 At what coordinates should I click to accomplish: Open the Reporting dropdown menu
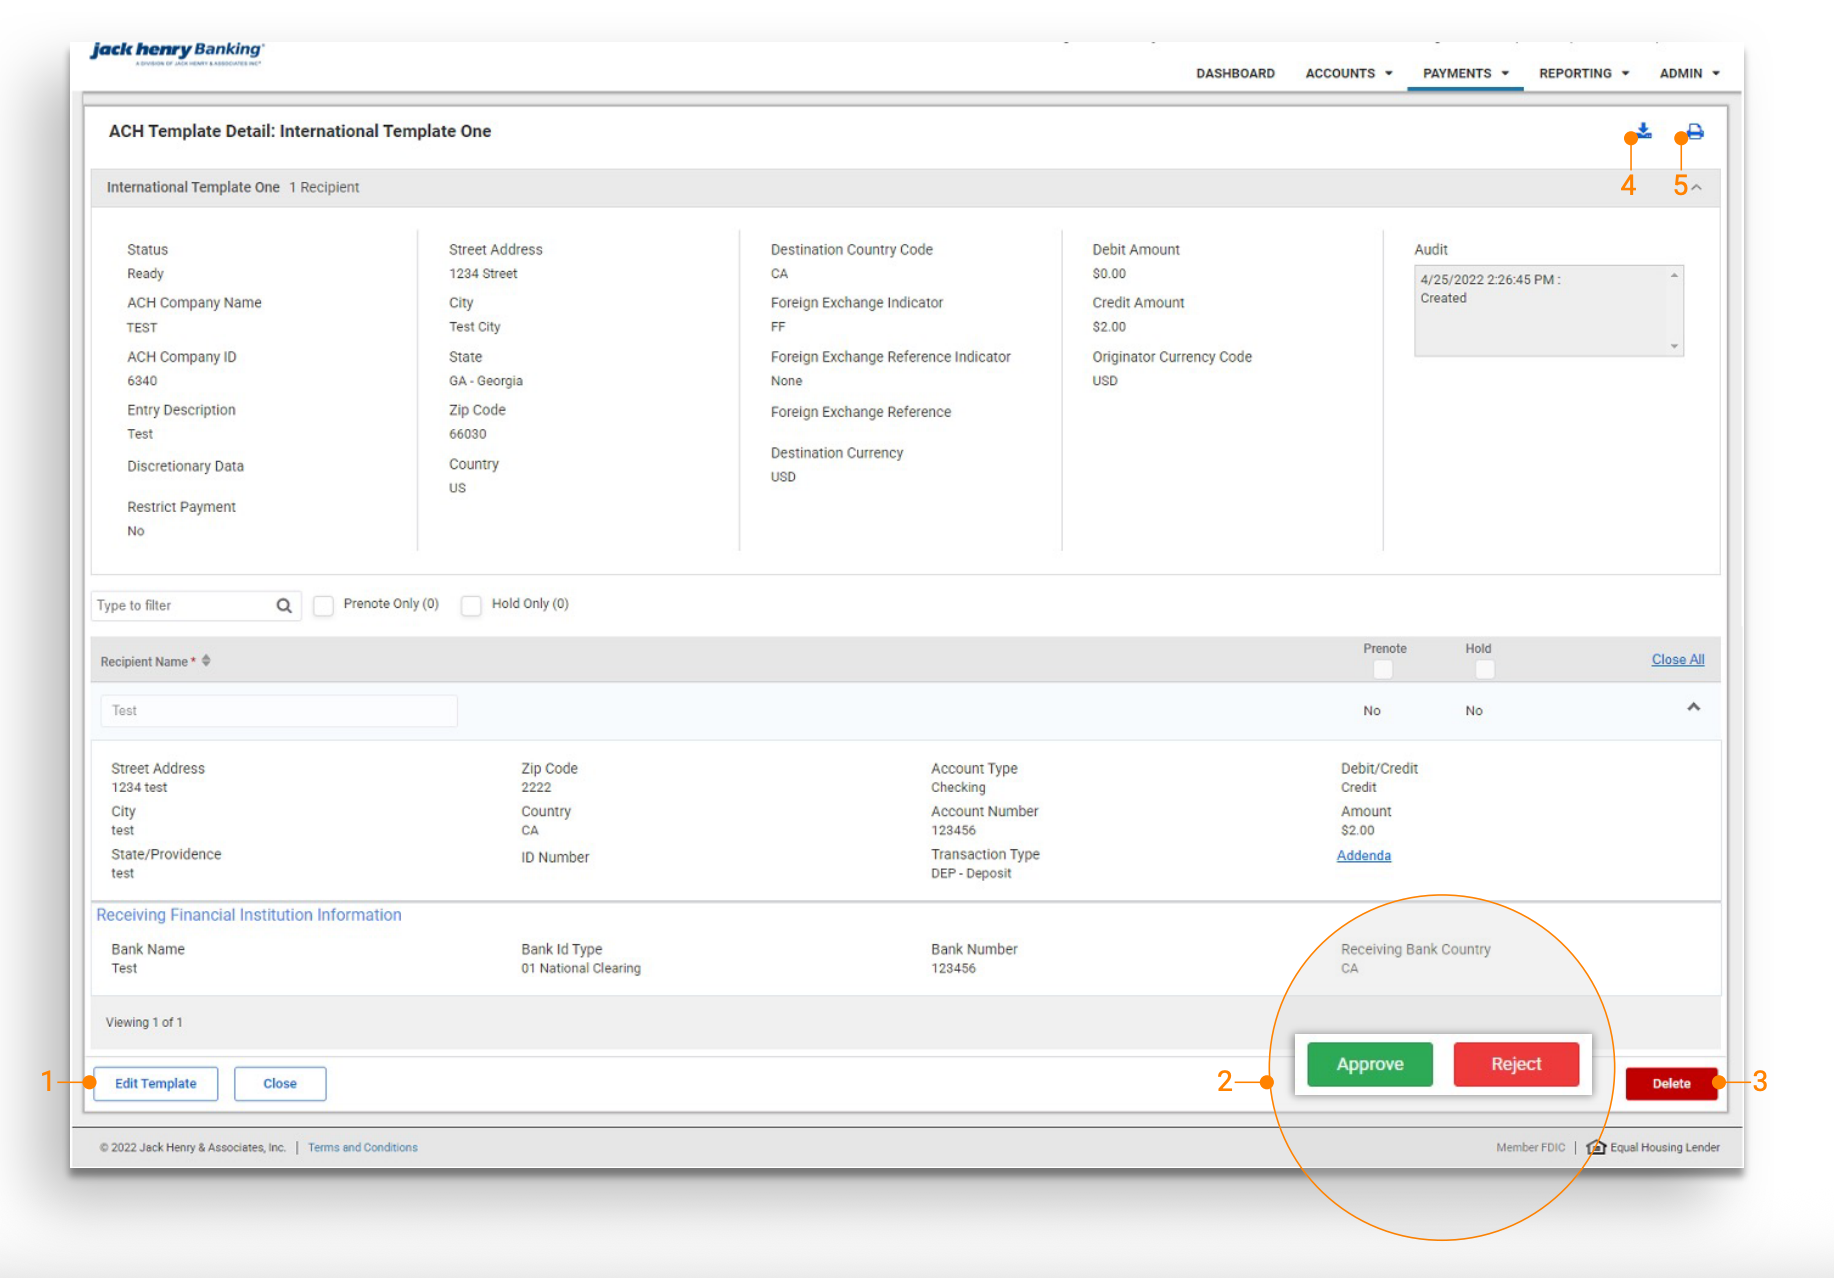(1583, 73)
